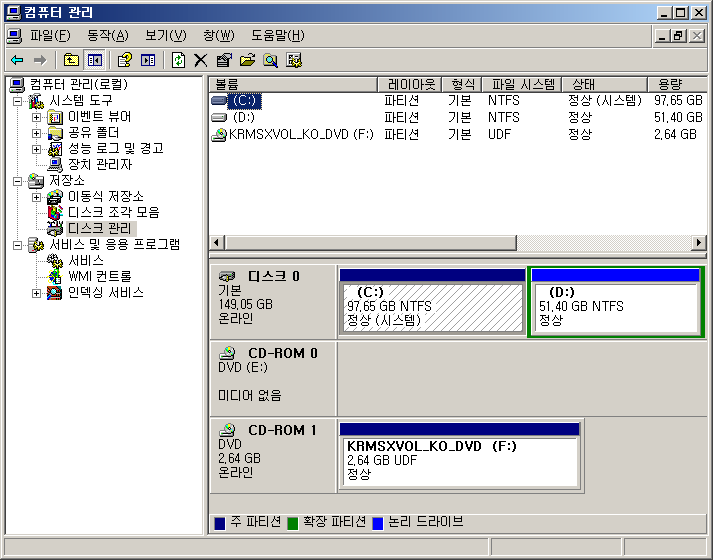Expand the 이벤트 뷰어 node
Viewport: 713px width, 560px height.
[x=36, y=117]
